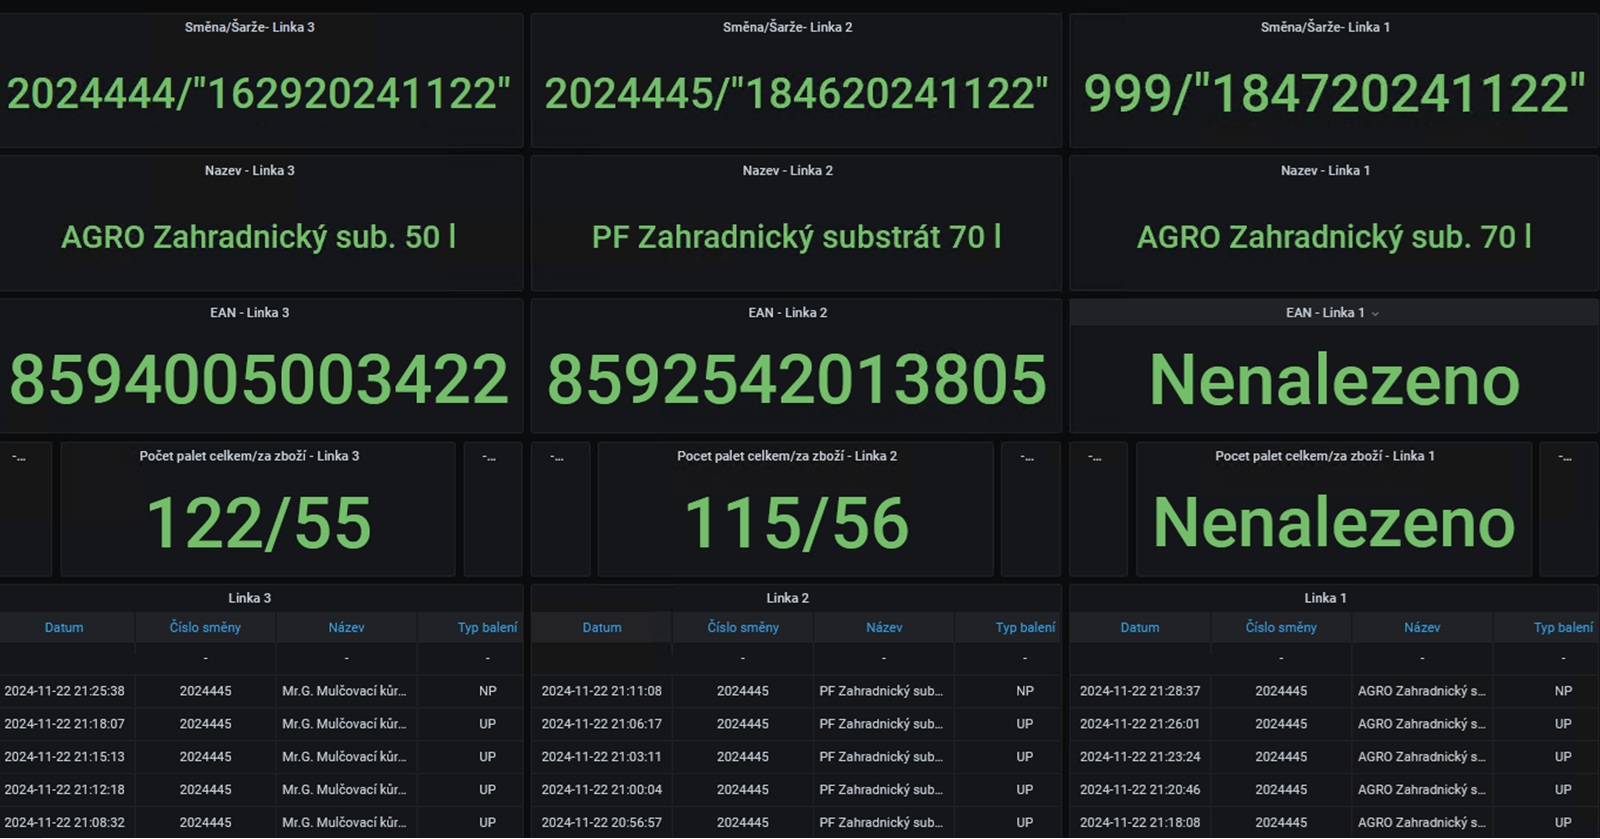Sort Linka 1 table by Datum column
This screenshot has width=1600, height=839.
(1139, 628)
